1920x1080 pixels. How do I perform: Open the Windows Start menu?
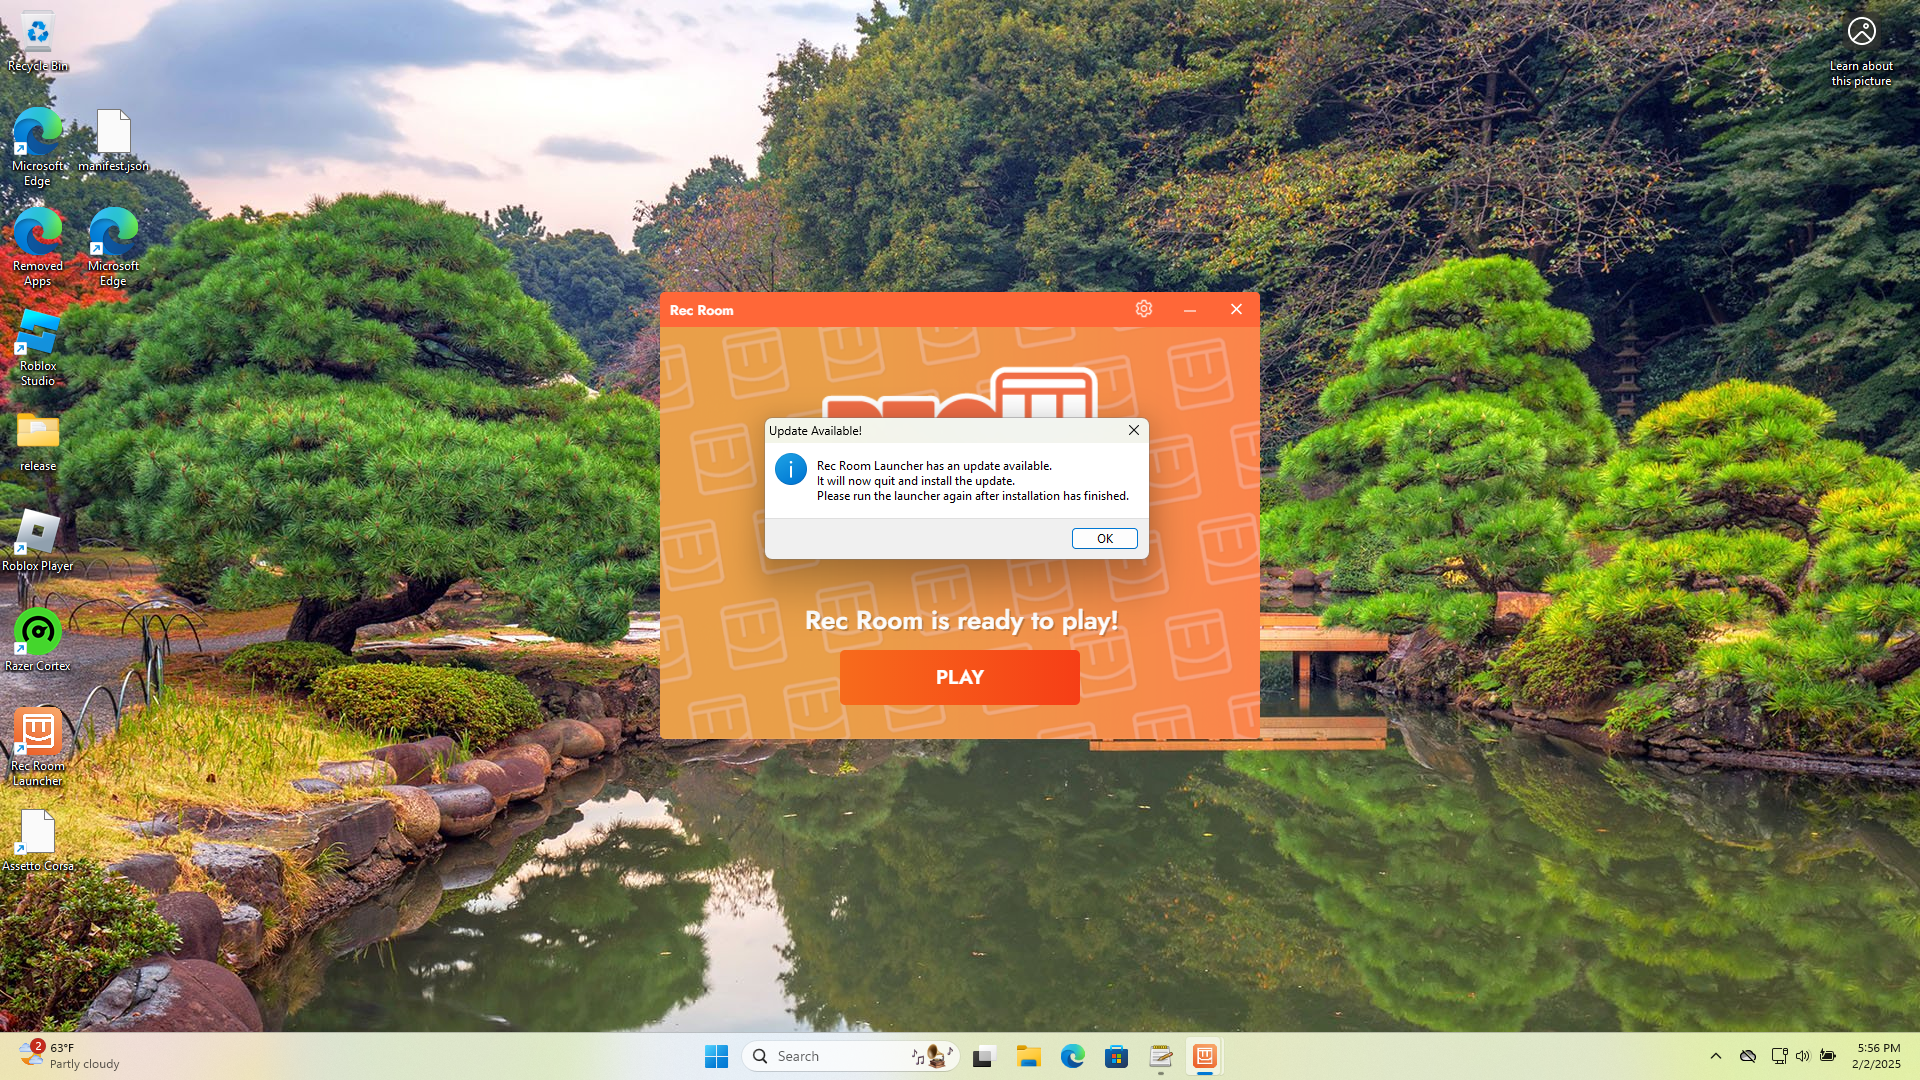(716, 1056)
